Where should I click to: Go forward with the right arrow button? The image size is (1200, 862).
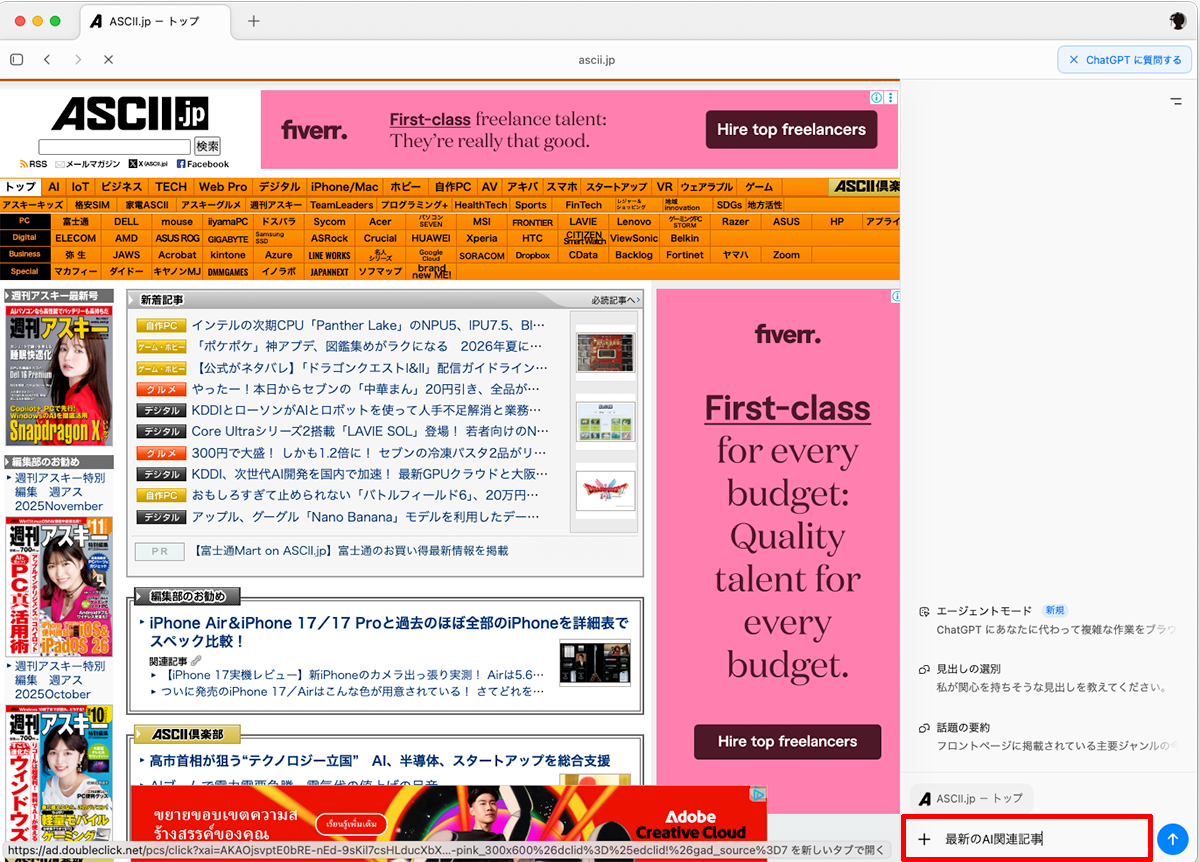78,60
